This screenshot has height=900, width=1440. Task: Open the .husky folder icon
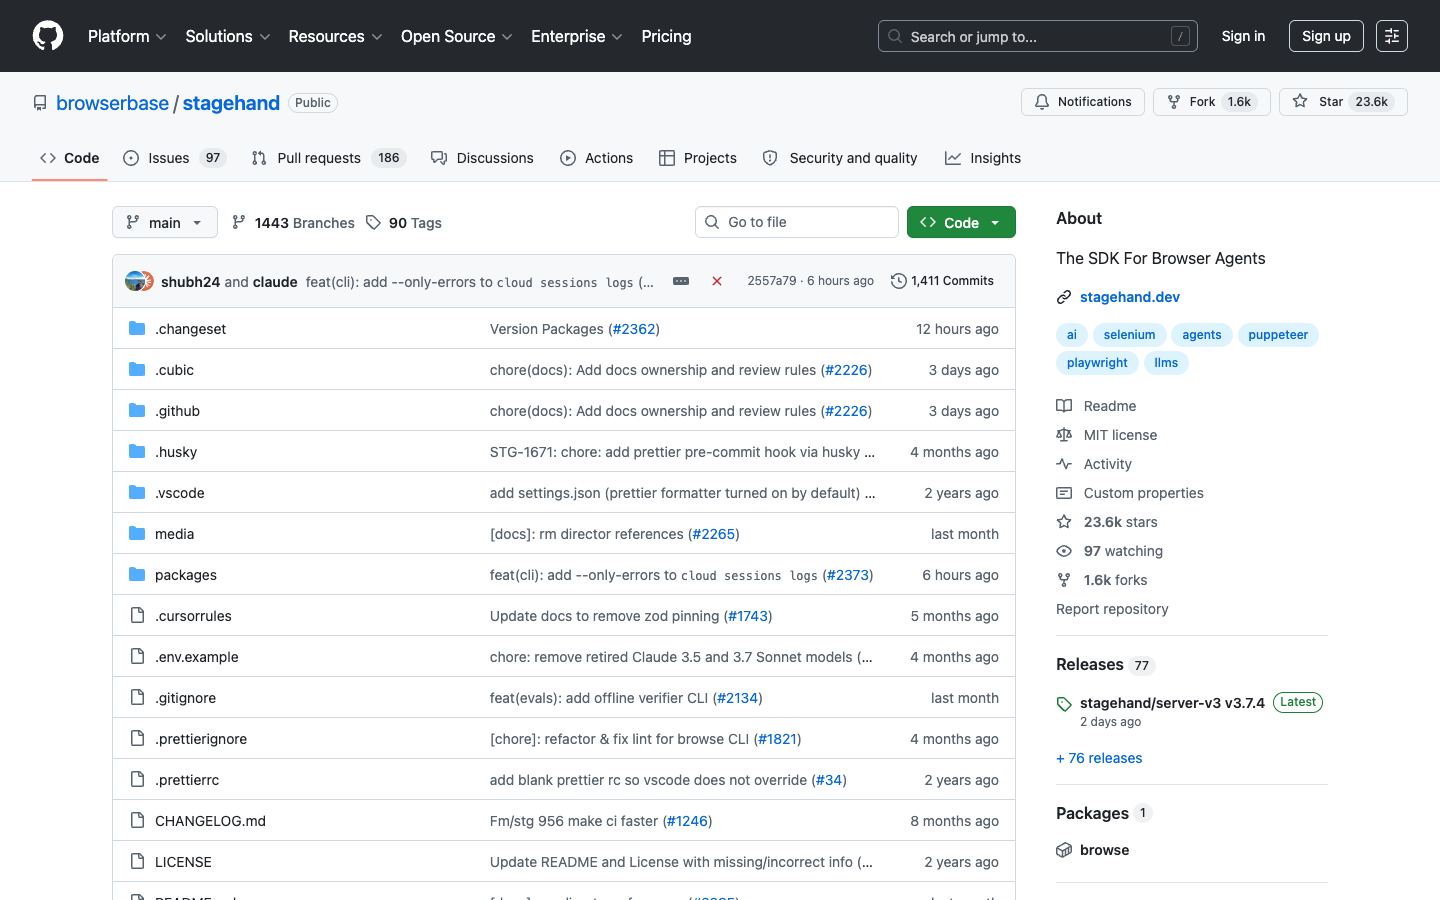coord(137,452)
